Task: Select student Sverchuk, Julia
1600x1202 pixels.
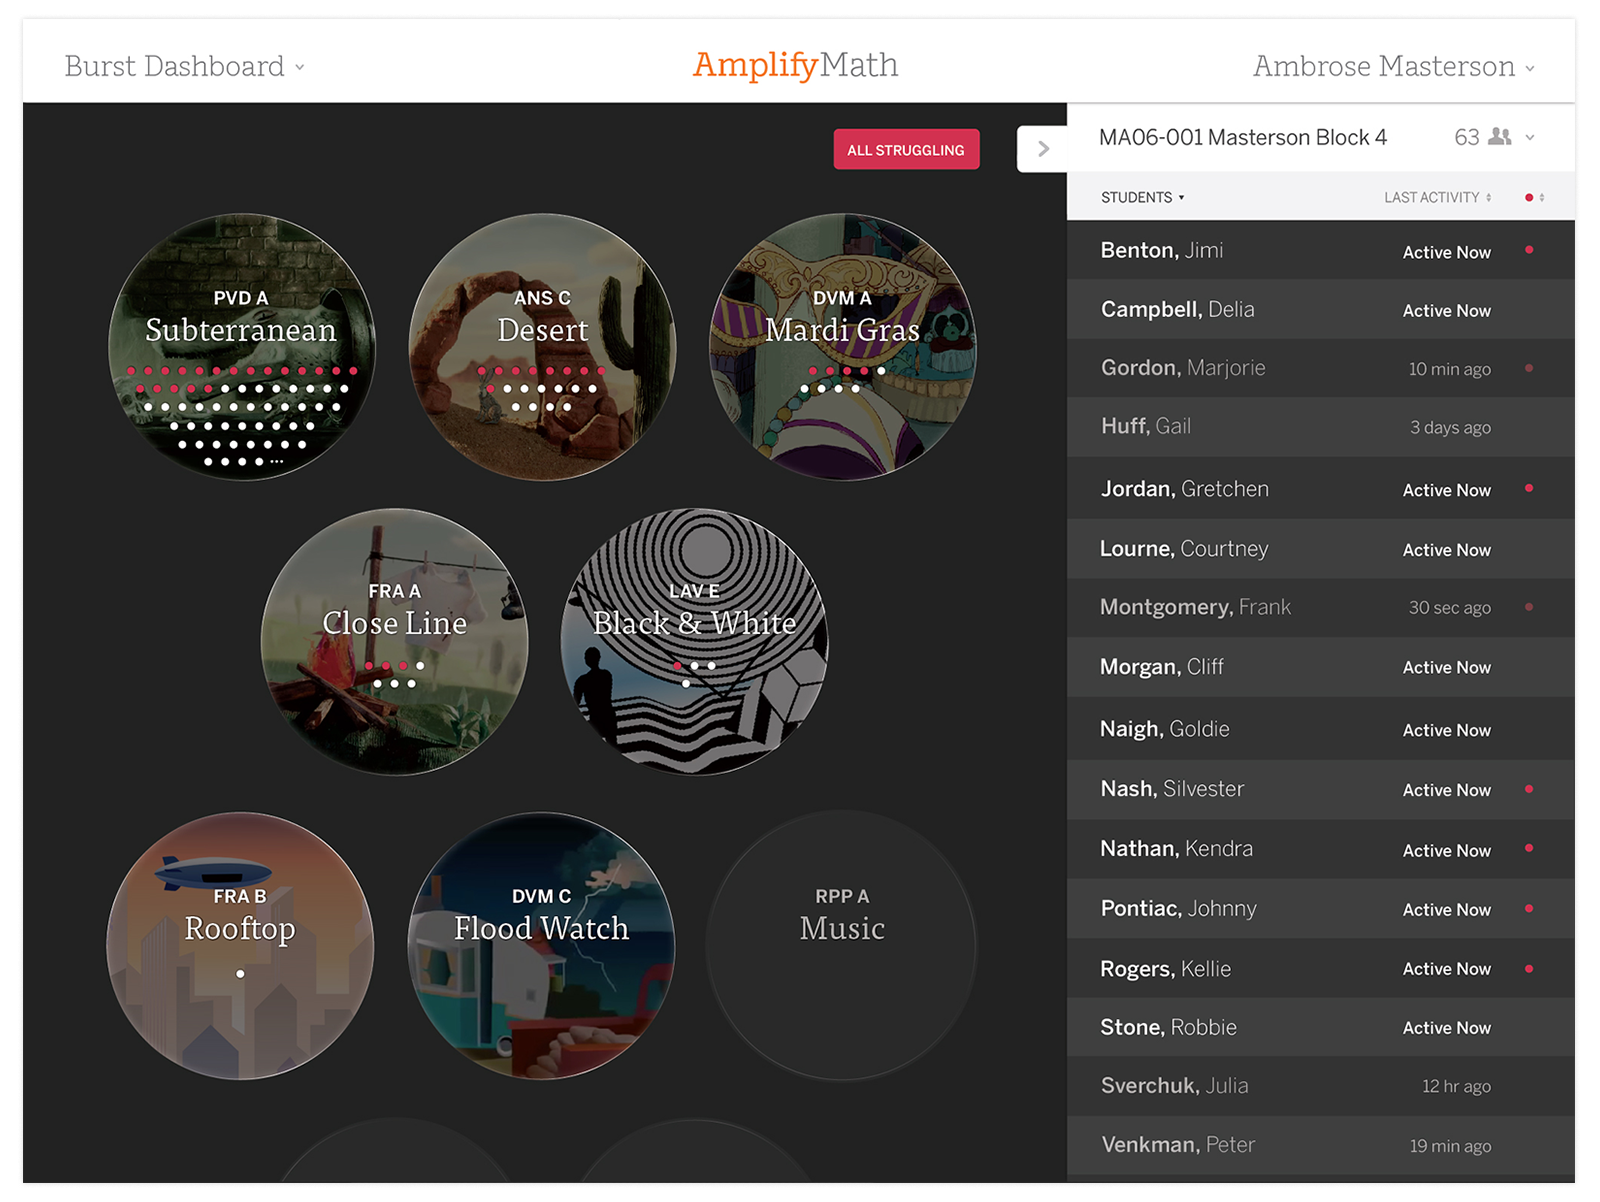Action: tap(1321, 1086)
